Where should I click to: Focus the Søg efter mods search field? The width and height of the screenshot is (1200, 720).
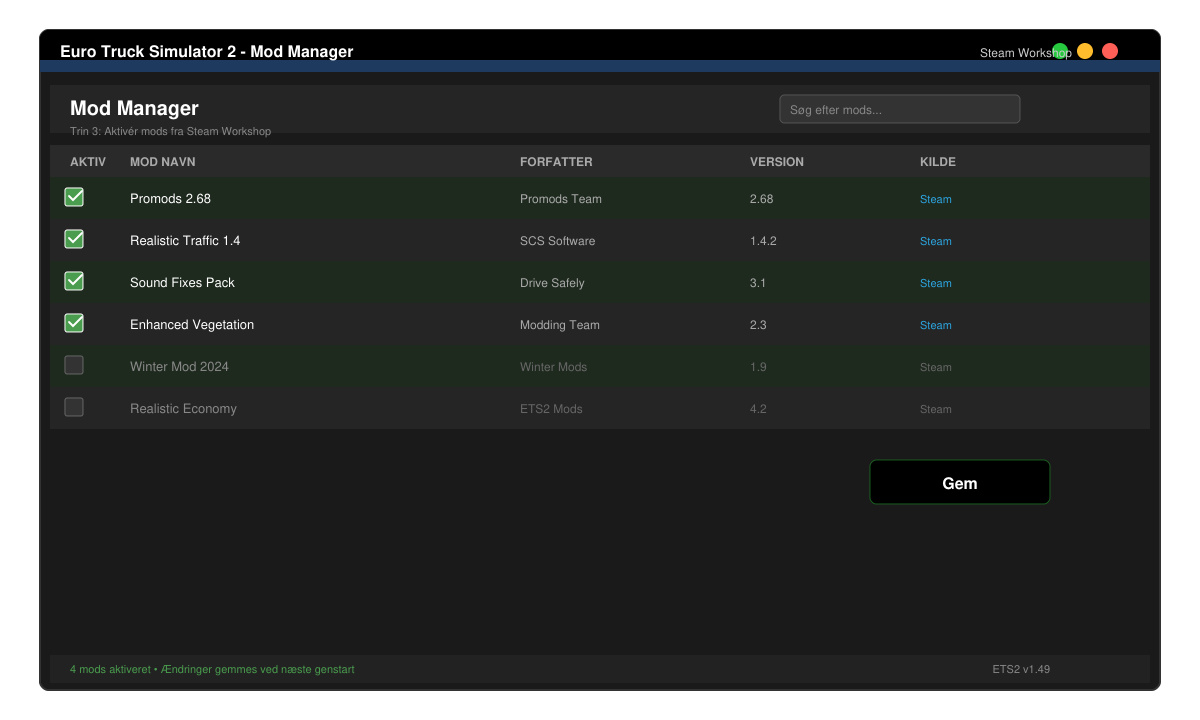coord(900,109)
